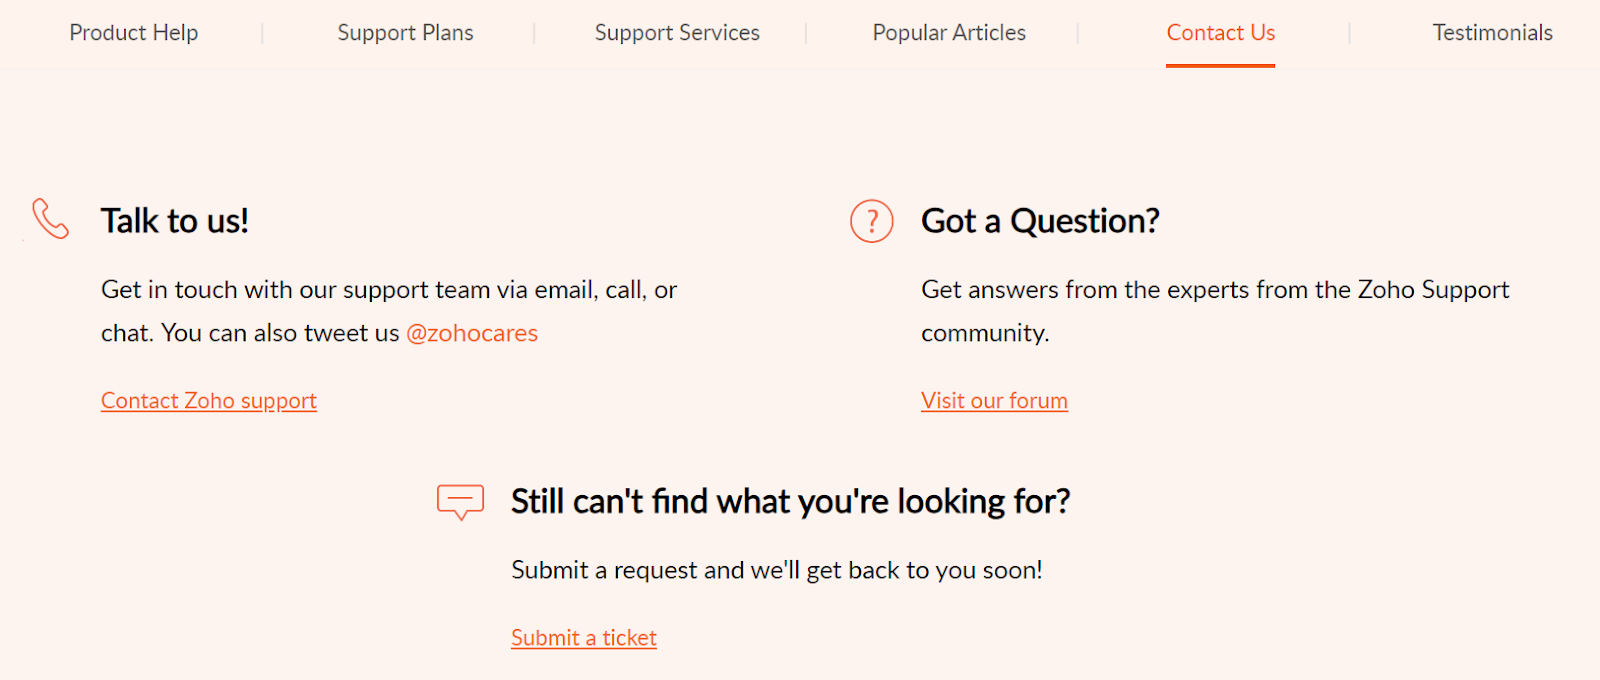Go to the Support Services tab
This screenshot has height=680, width=1600.
677,33
